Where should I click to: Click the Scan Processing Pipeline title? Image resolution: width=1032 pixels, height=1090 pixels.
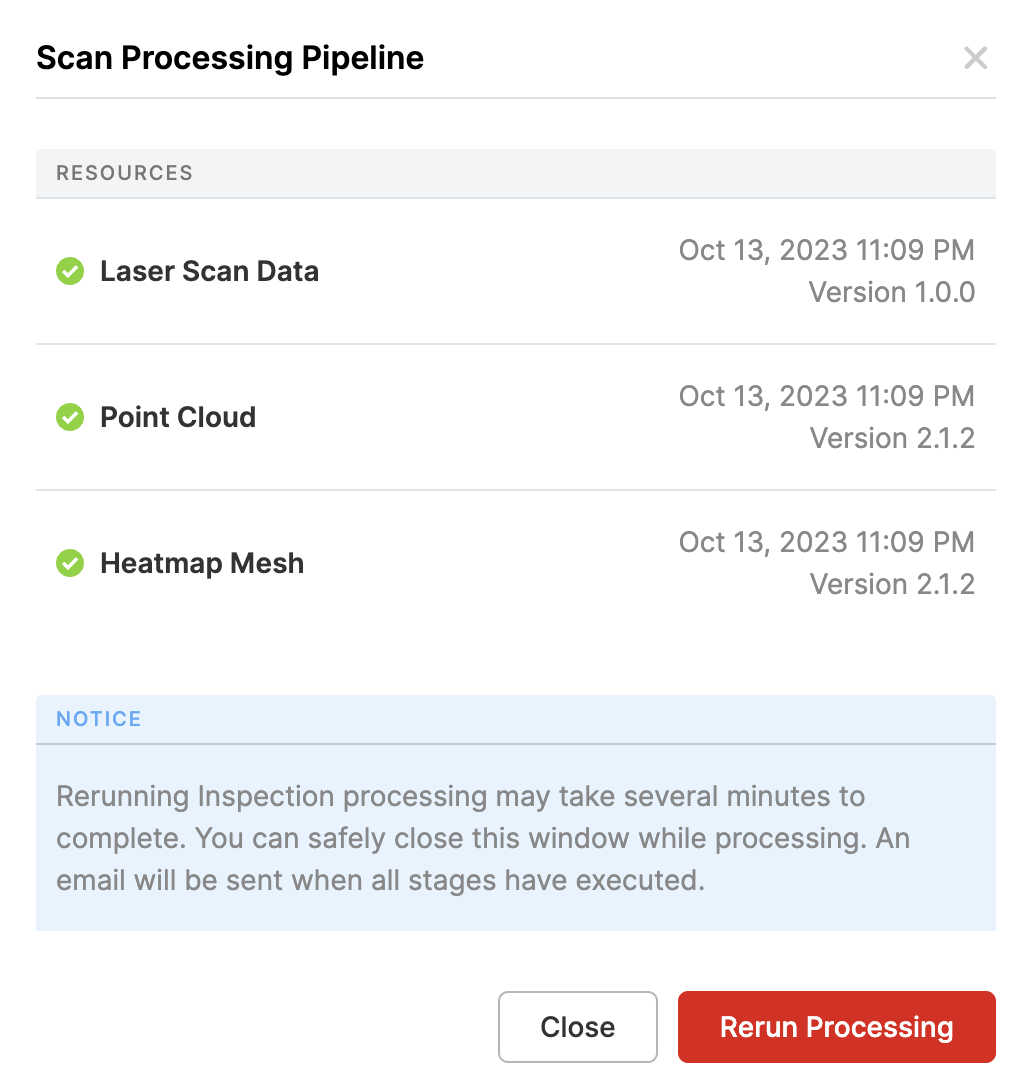229,57
